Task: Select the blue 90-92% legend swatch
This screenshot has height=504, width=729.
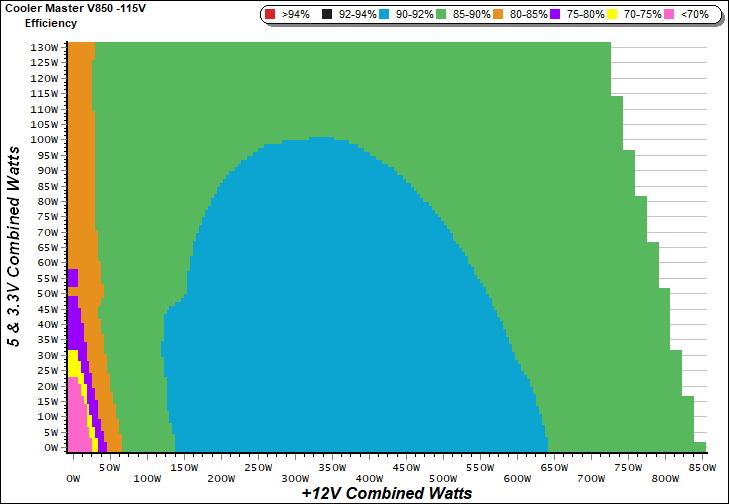Action: tap(389, 15)
